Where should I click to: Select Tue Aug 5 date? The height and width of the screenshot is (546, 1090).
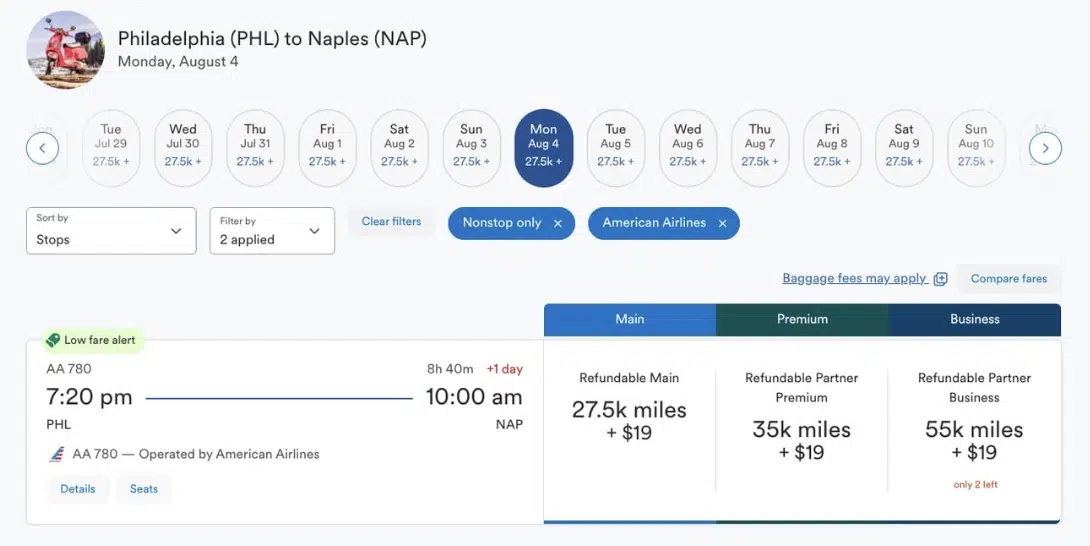coord(616,148)
